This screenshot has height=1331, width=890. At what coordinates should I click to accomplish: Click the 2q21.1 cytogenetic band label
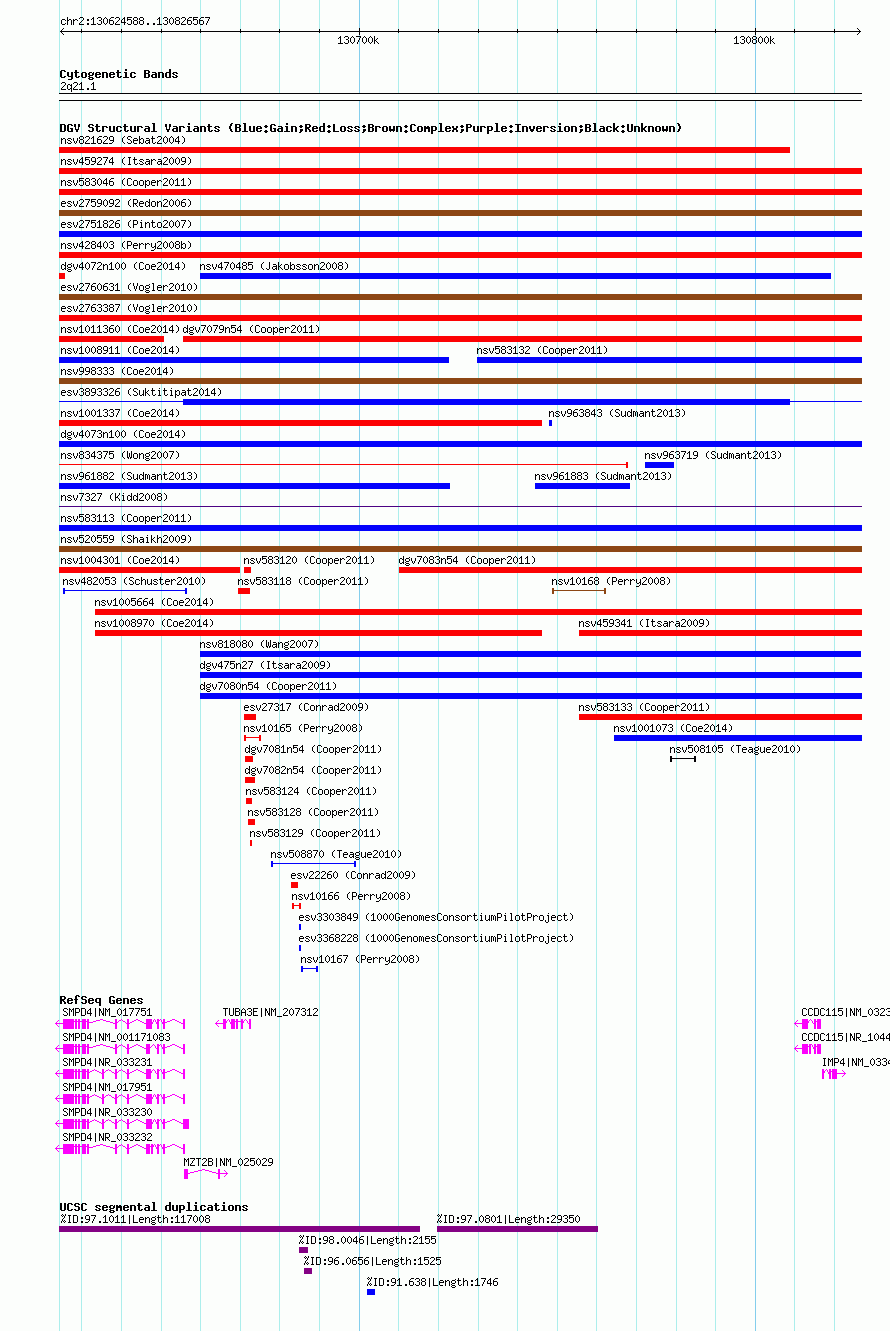click(x=78, y=86)
